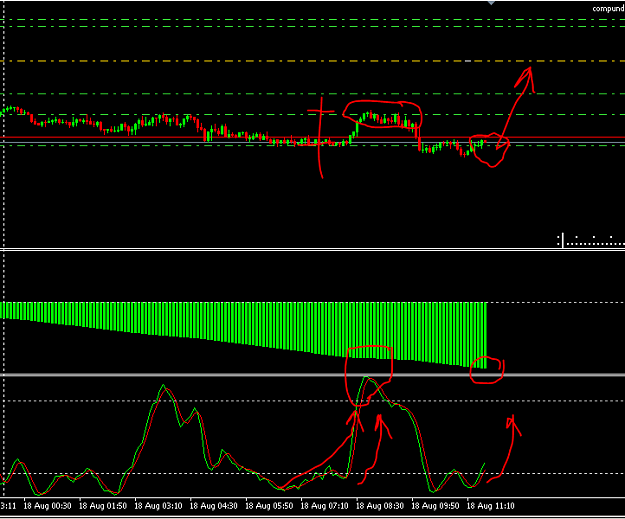Select the solid red horizontal price line
This screenshot has width=625, height=519.
tap(312, 138)
